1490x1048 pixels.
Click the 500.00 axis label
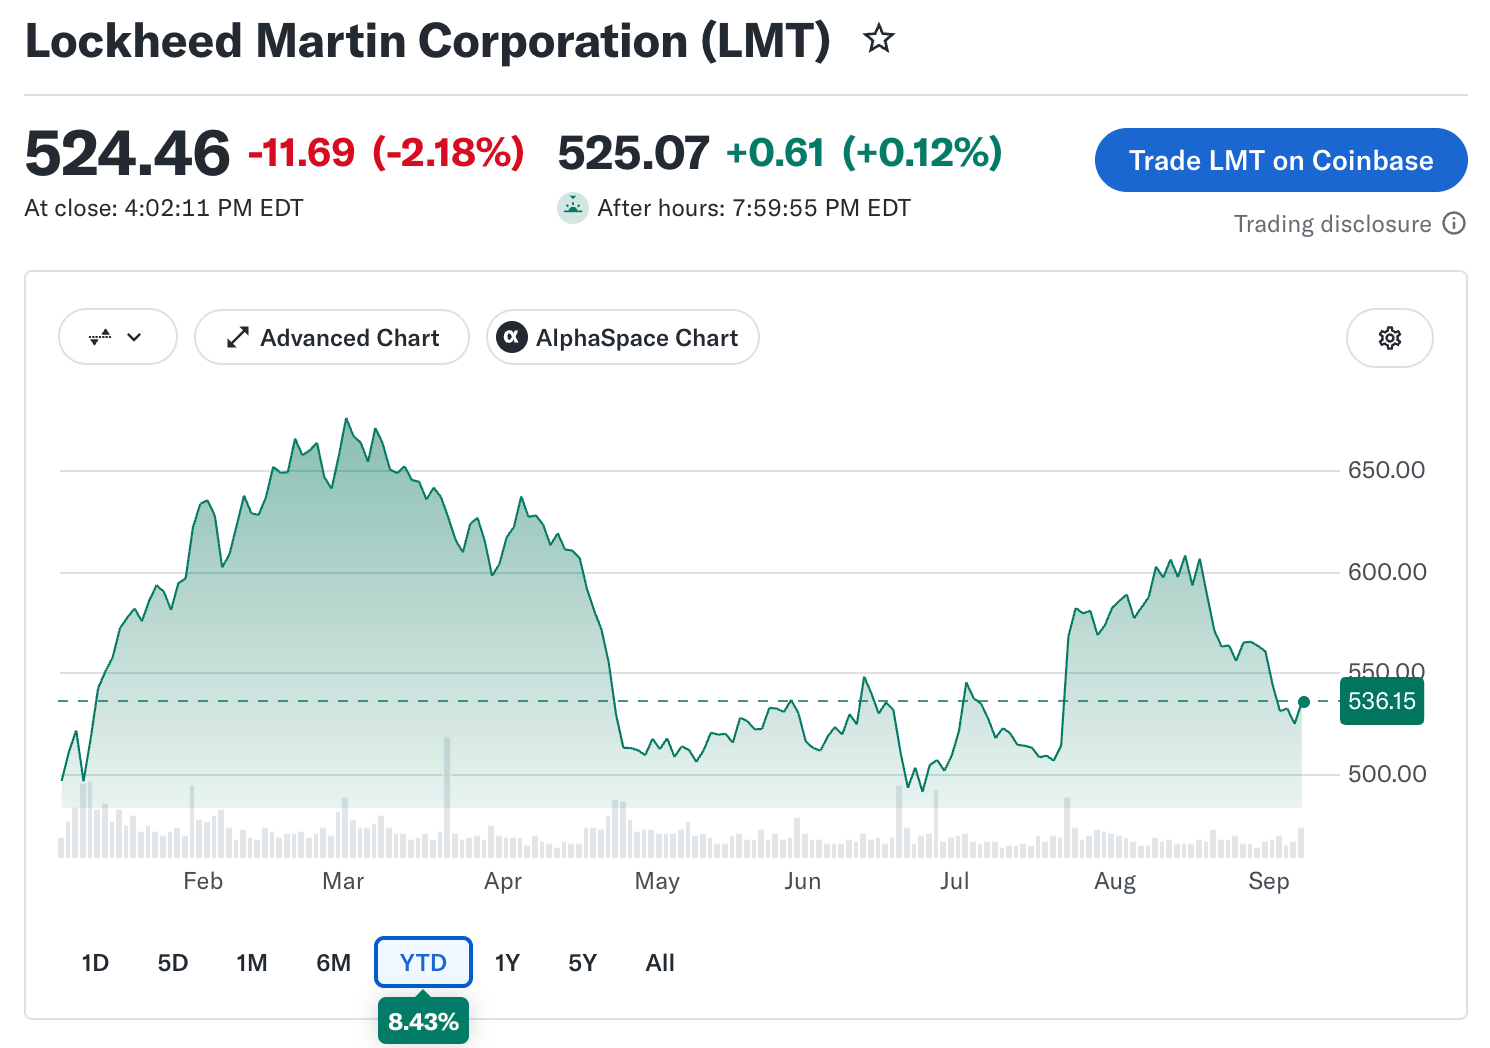tap(1387, 774)
